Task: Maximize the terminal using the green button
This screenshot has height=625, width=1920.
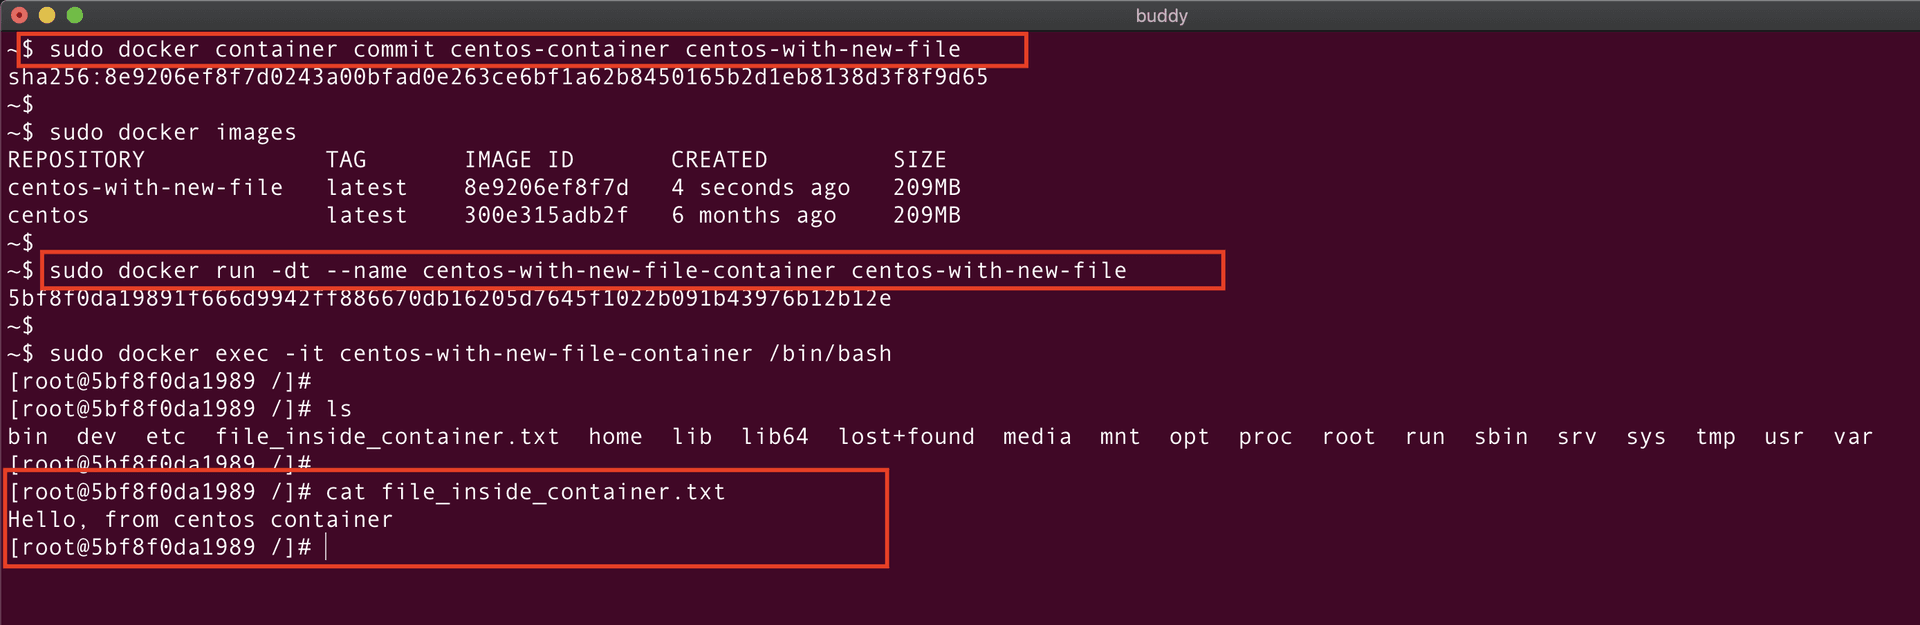Action: tap(74, 15)
